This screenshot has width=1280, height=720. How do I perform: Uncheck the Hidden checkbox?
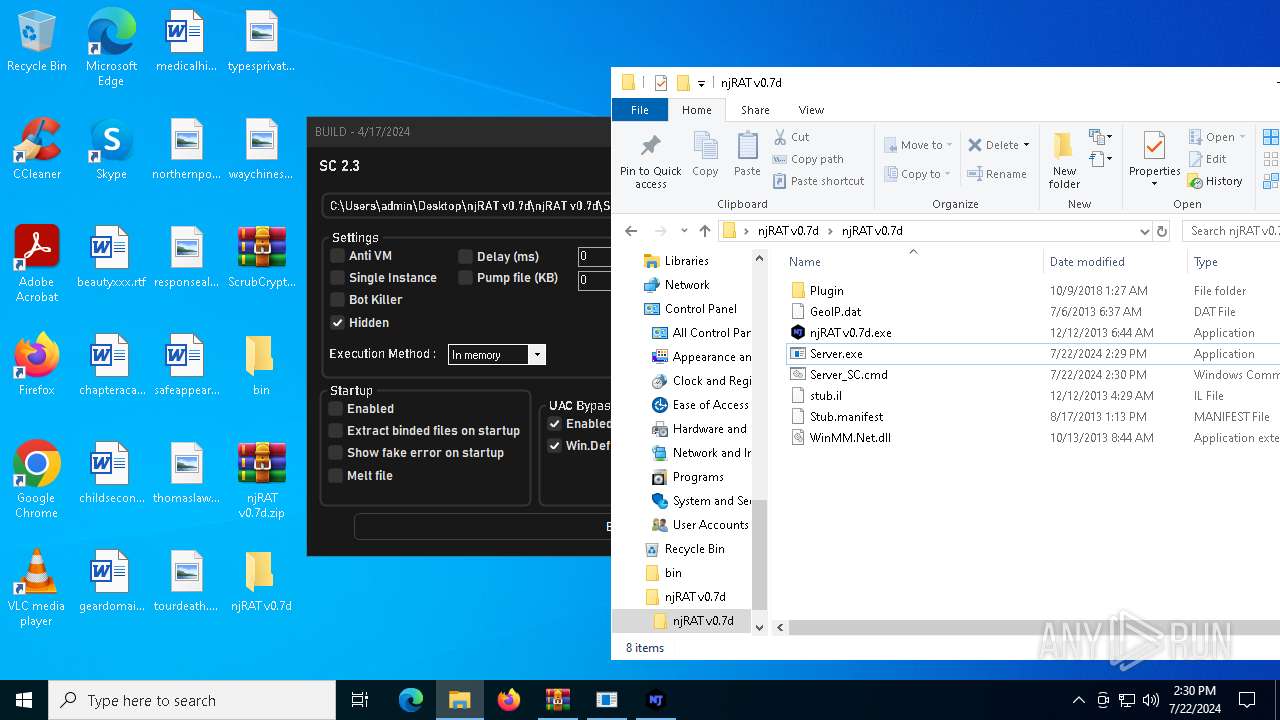pos(338,323)
